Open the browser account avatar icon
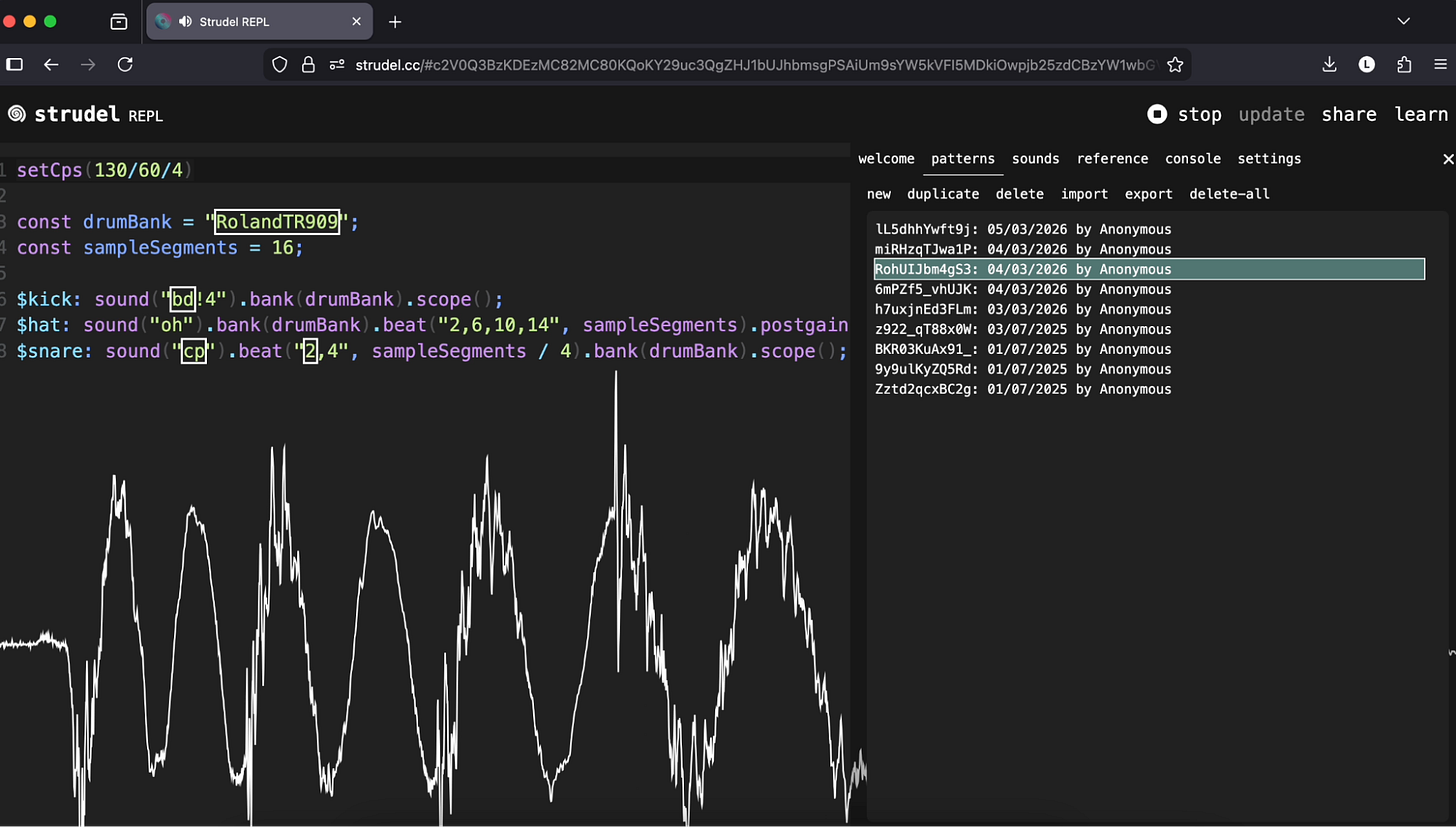 [1367, 64]
